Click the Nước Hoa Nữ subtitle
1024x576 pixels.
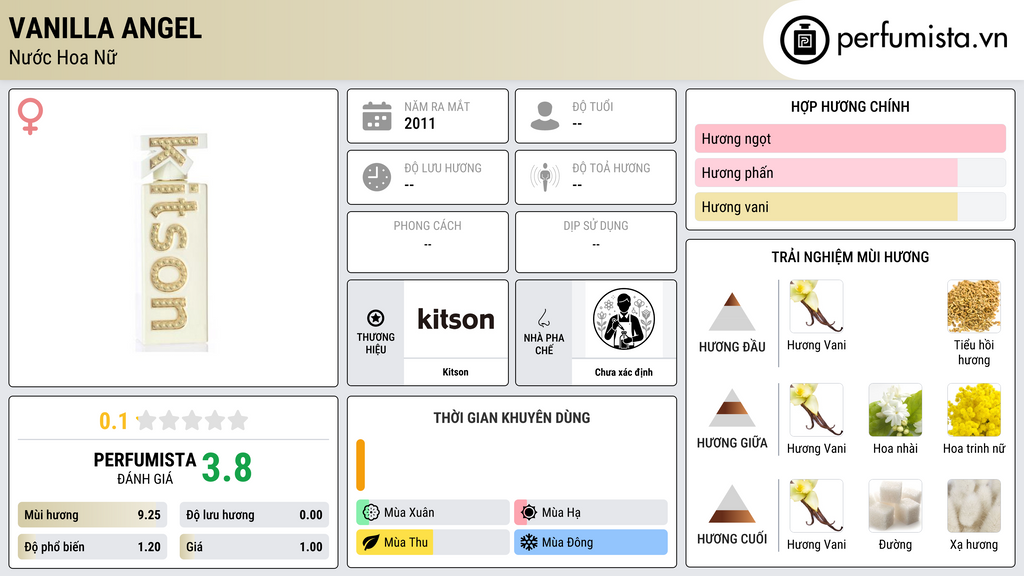[63, 57]
